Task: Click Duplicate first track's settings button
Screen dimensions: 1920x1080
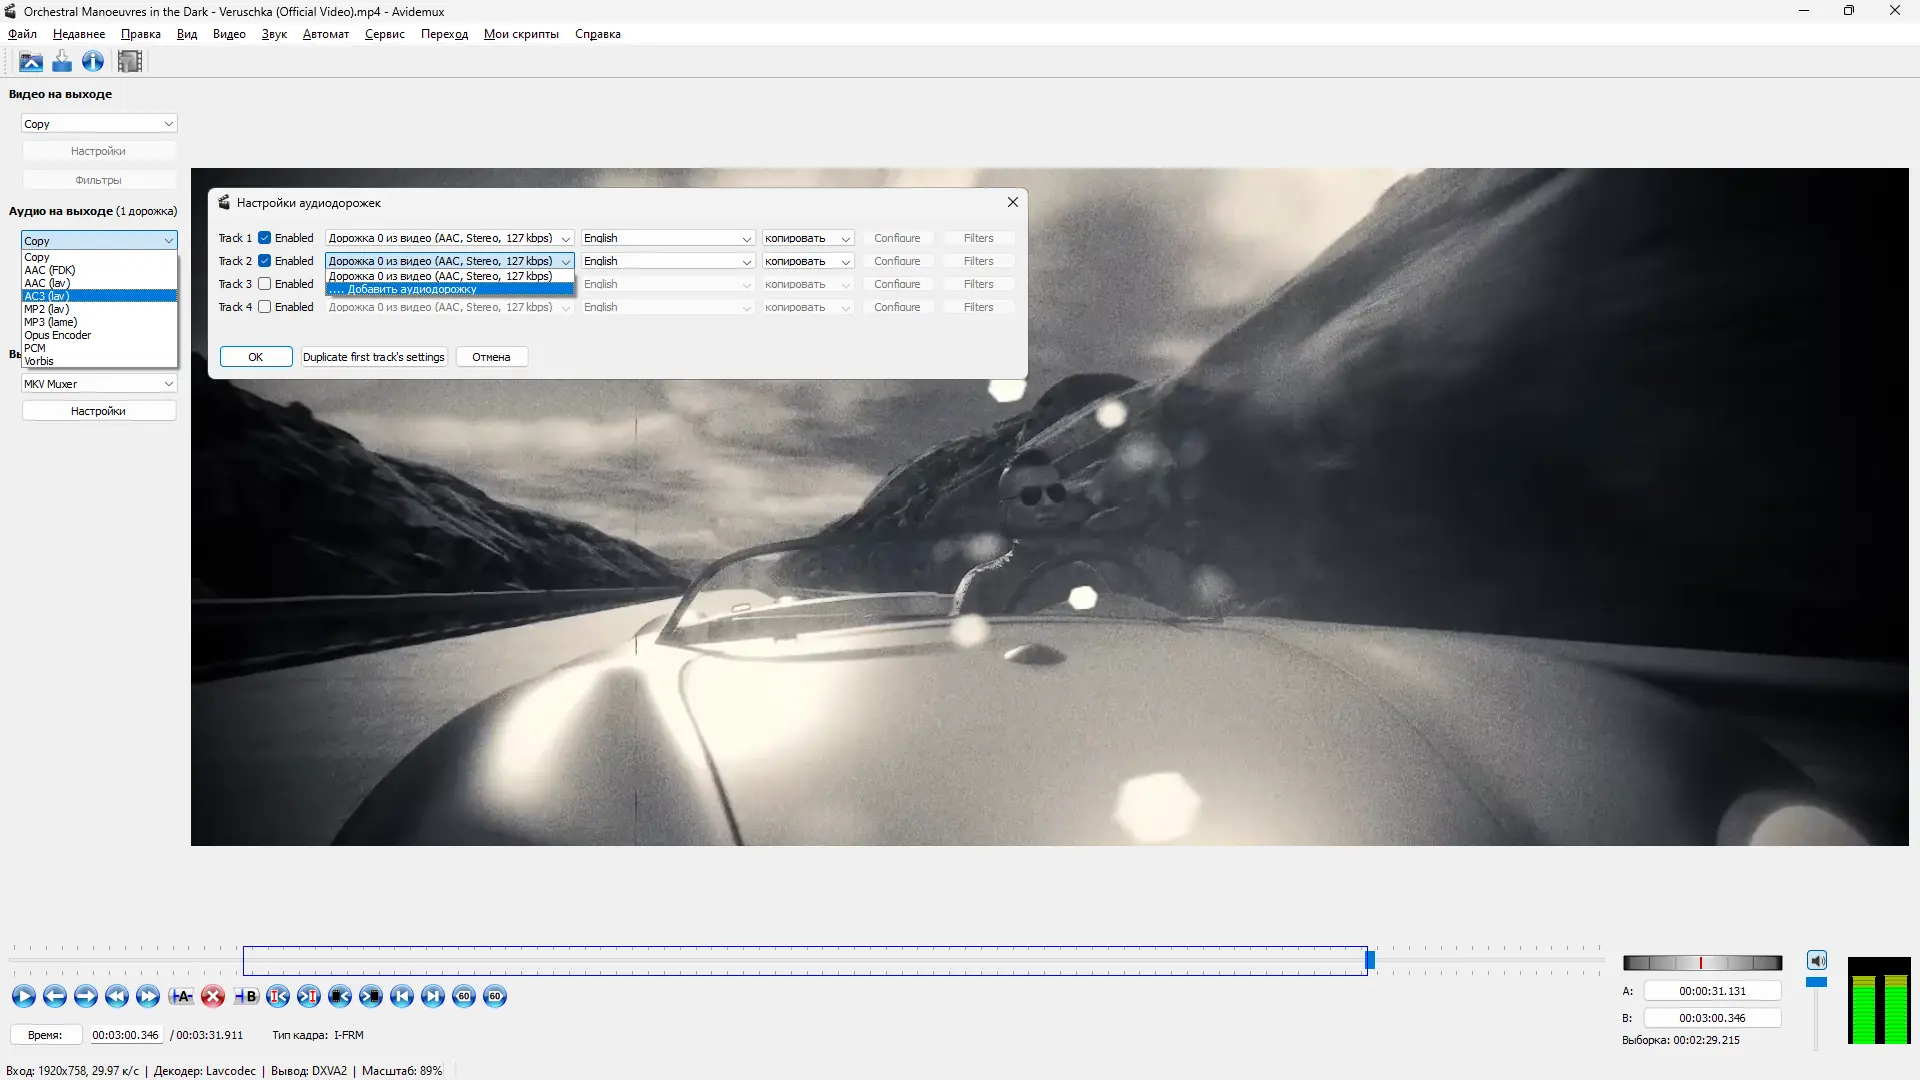Action: click(x=373, y=356)
